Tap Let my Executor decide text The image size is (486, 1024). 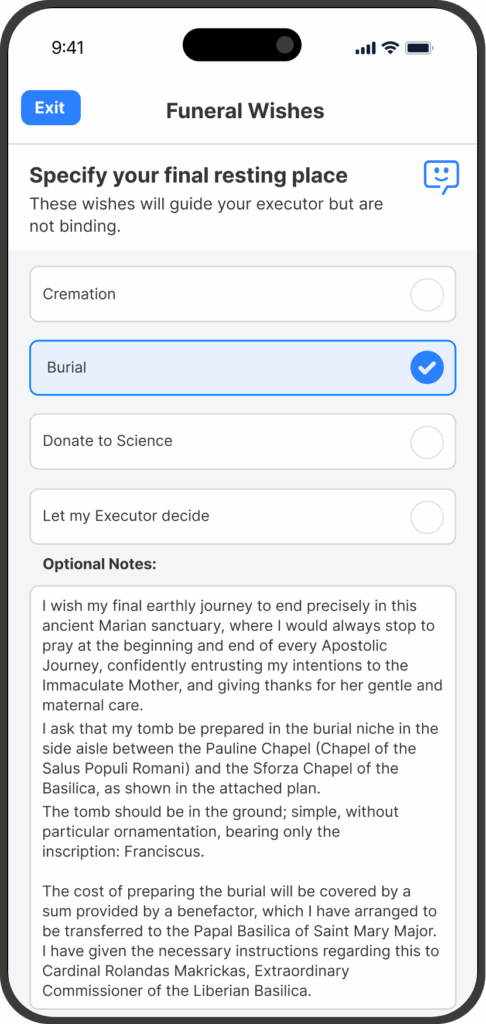pyautogui.click(x=126, y=516)
